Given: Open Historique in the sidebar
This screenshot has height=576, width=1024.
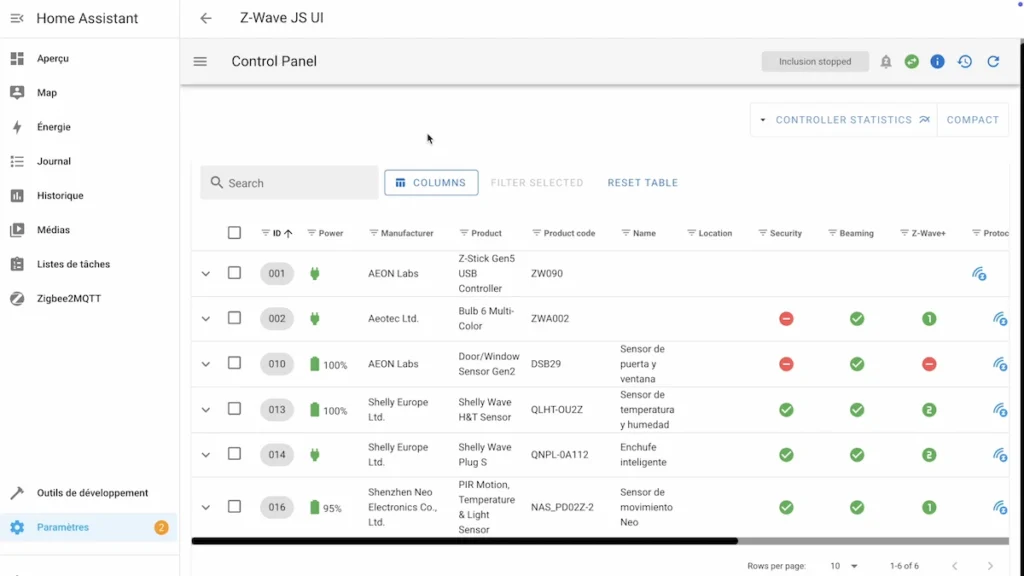Looking at the screenshot, I should (x=89, y=196).
